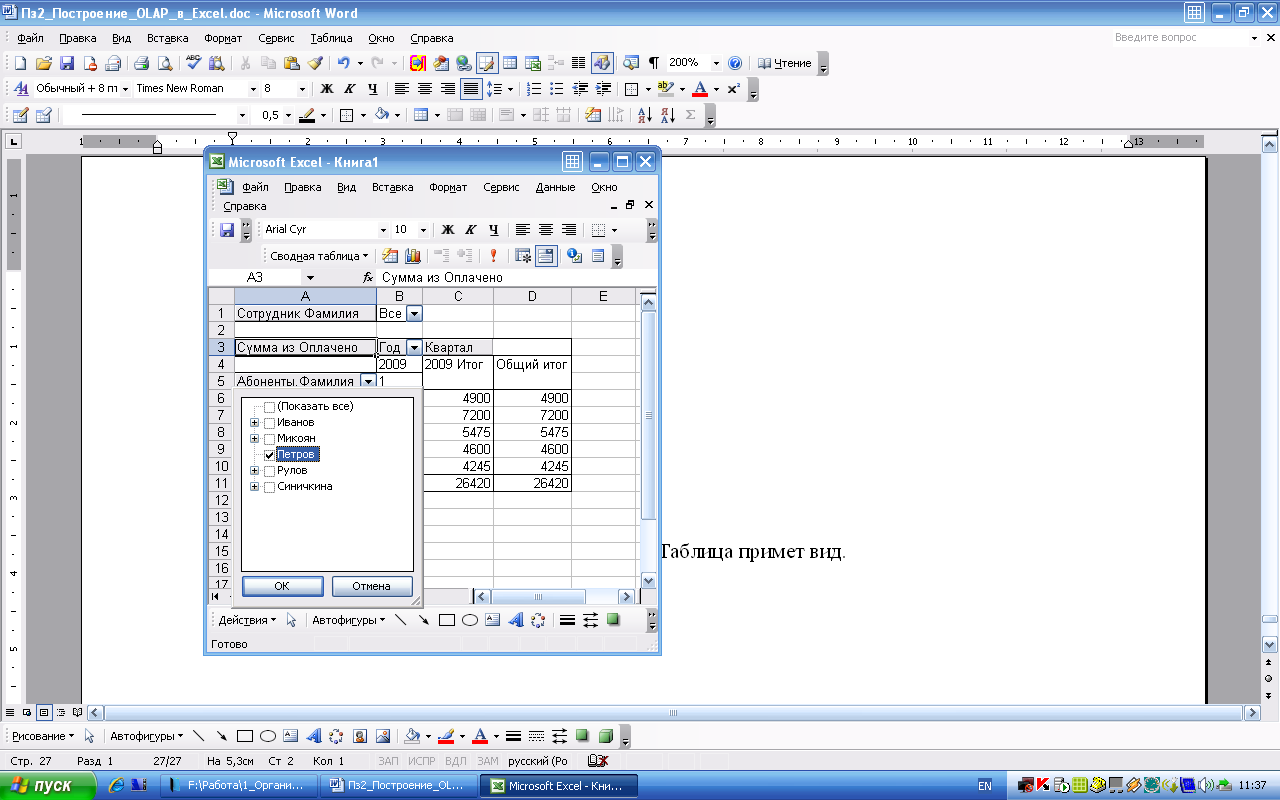1280x800 pixels.
Task: Run spelling check (ABC checkmark icon)
Action: click(x=194, y=63)
